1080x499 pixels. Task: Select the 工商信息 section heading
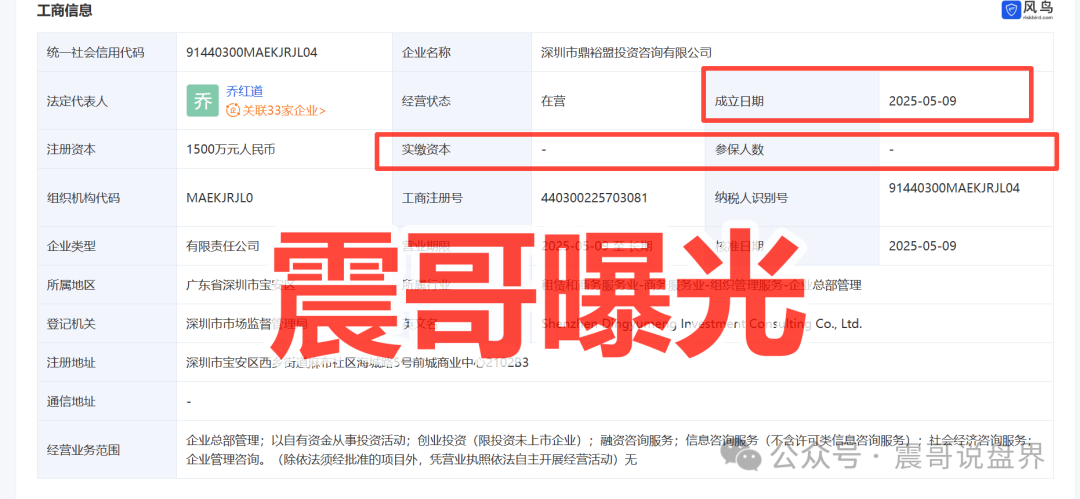pos(64,11)
